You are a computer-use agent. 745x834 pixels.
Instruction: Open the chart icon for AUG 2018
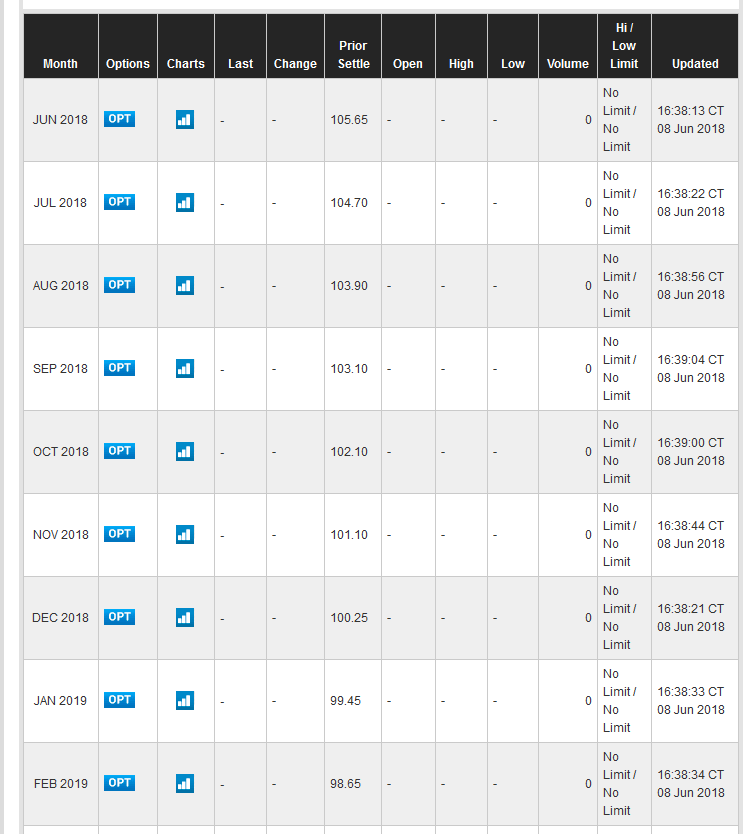[185, 285]
